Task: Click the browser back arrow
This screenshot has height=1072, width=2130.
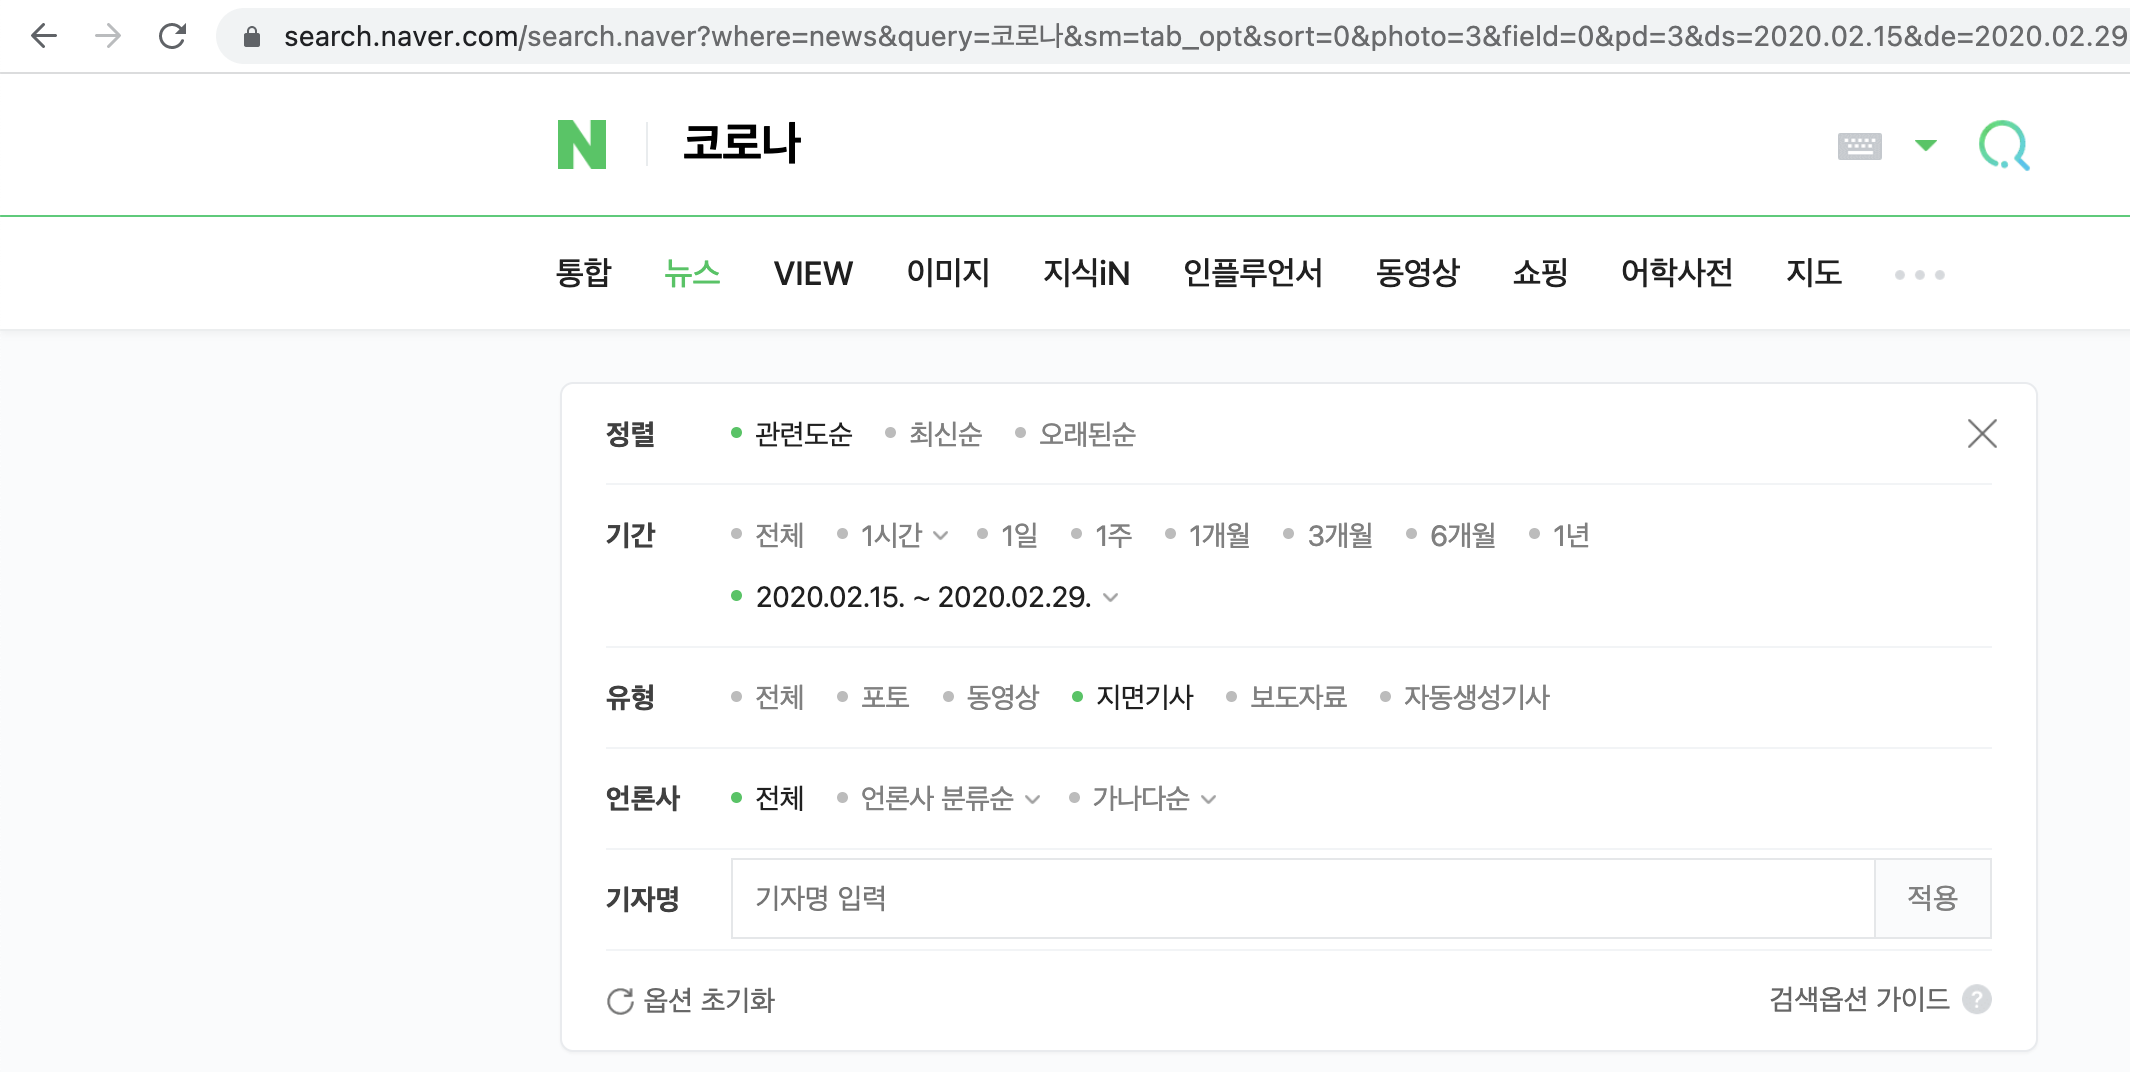Action: 44,37
